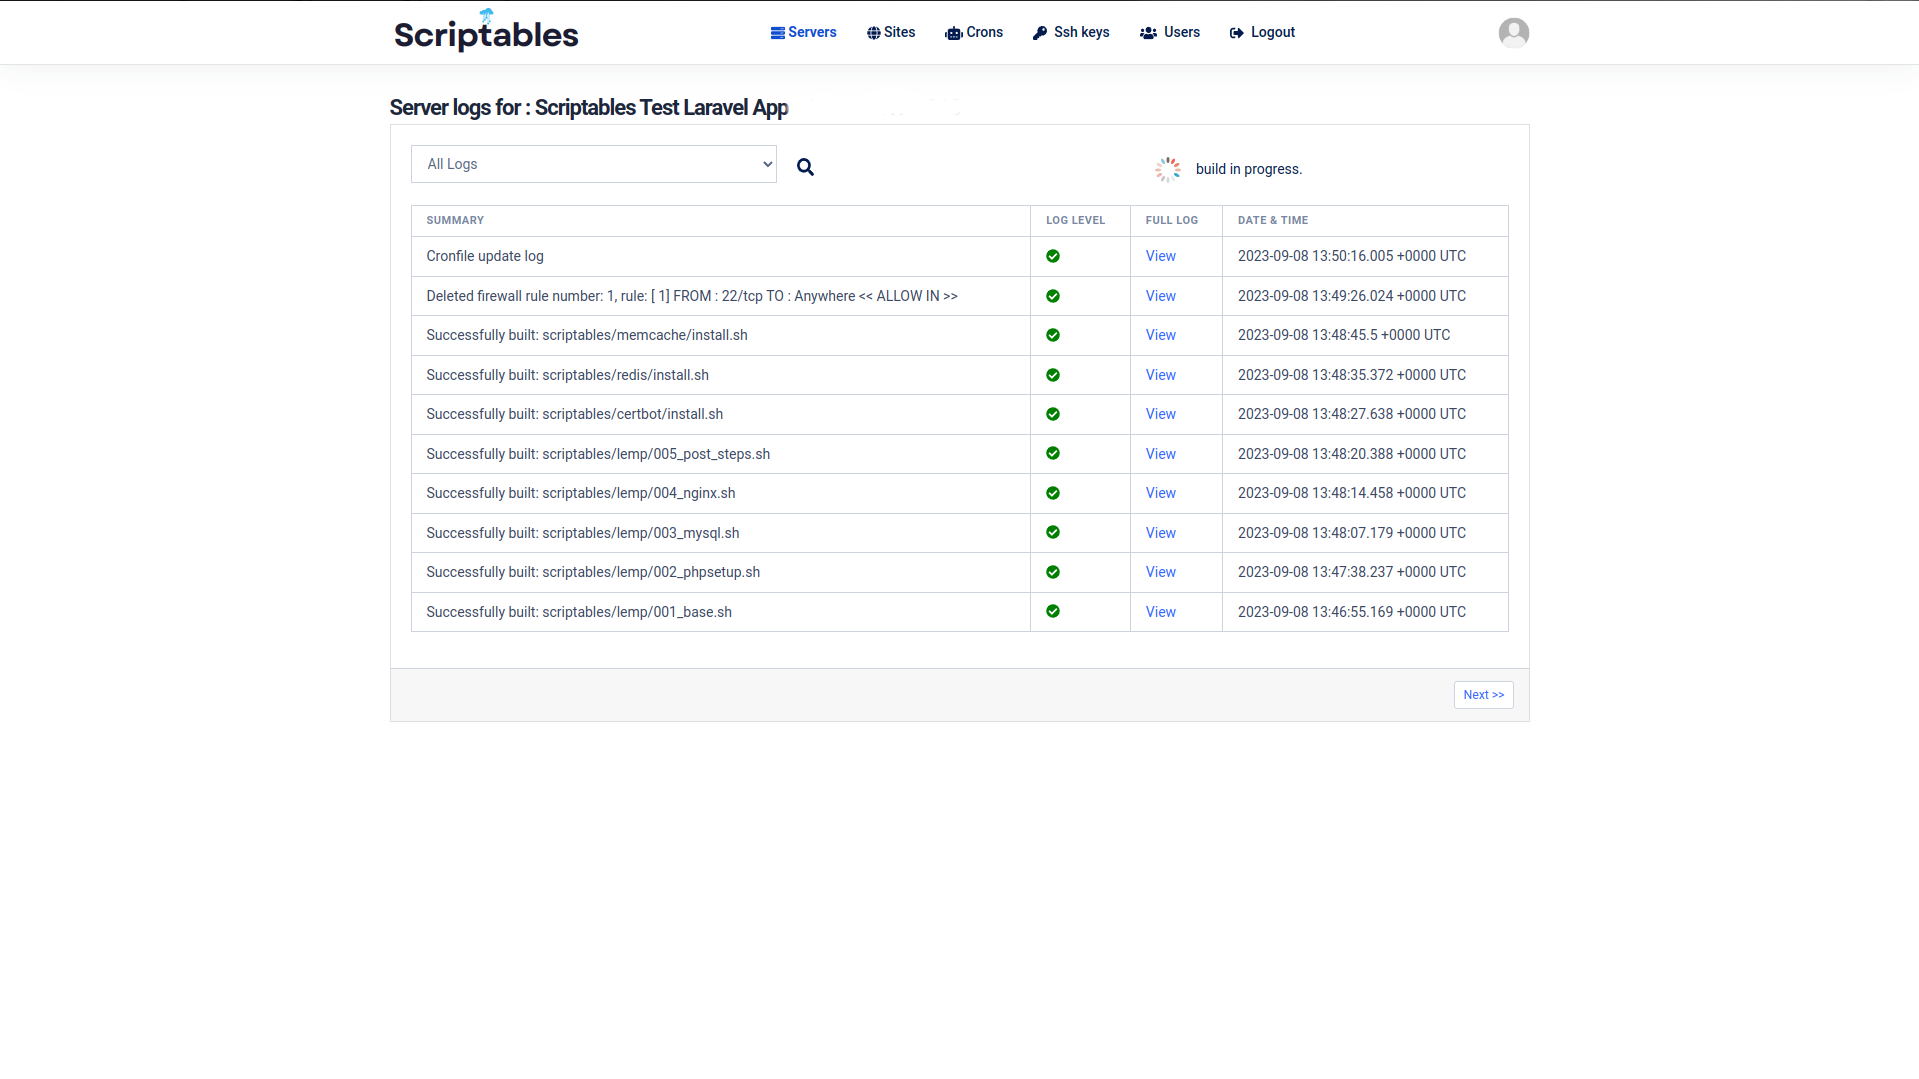View full log for certbot/install.sh
Screen dimensions: 1919x1079
1160,414
